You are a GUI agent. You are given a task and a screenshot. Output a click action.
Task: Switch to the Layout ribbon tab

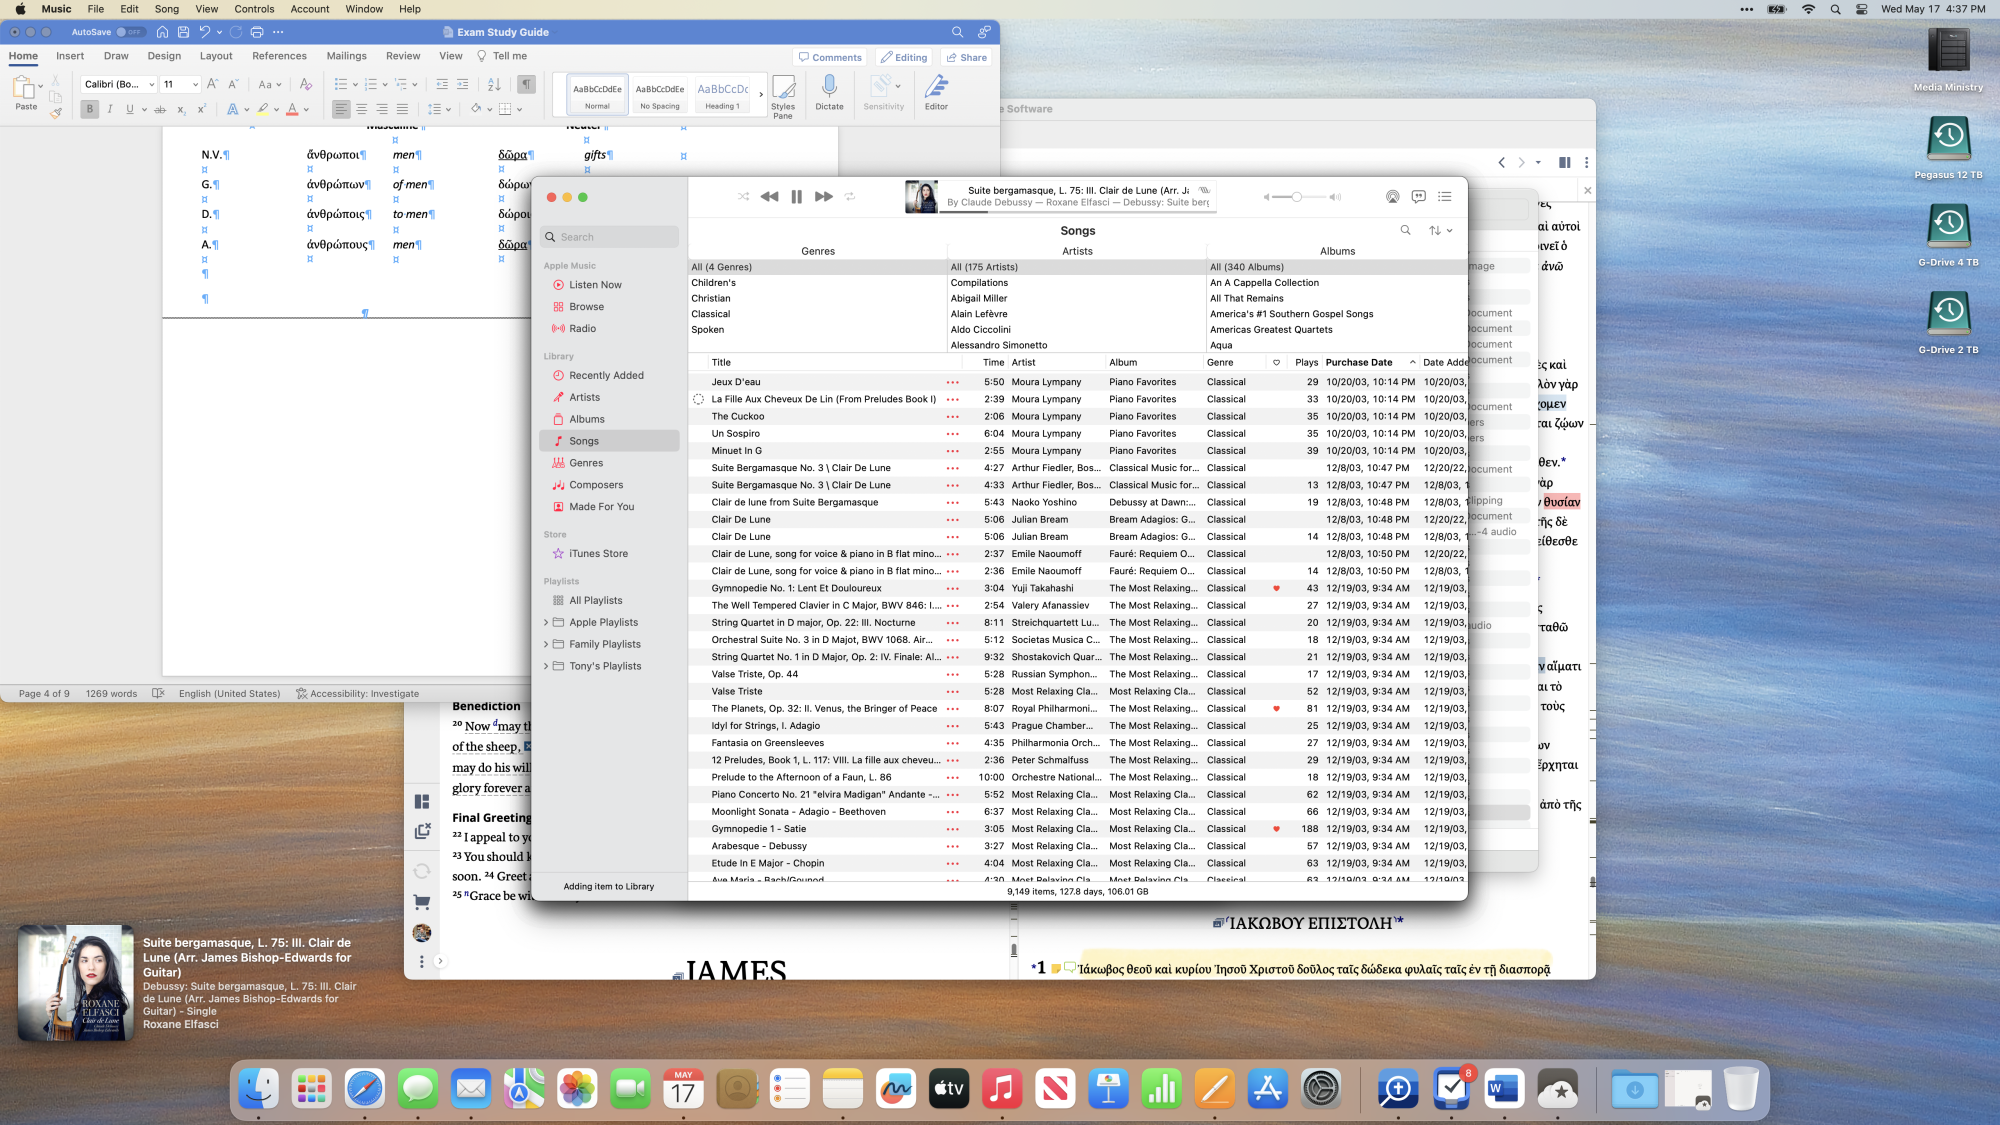click(x=215, y=56)
